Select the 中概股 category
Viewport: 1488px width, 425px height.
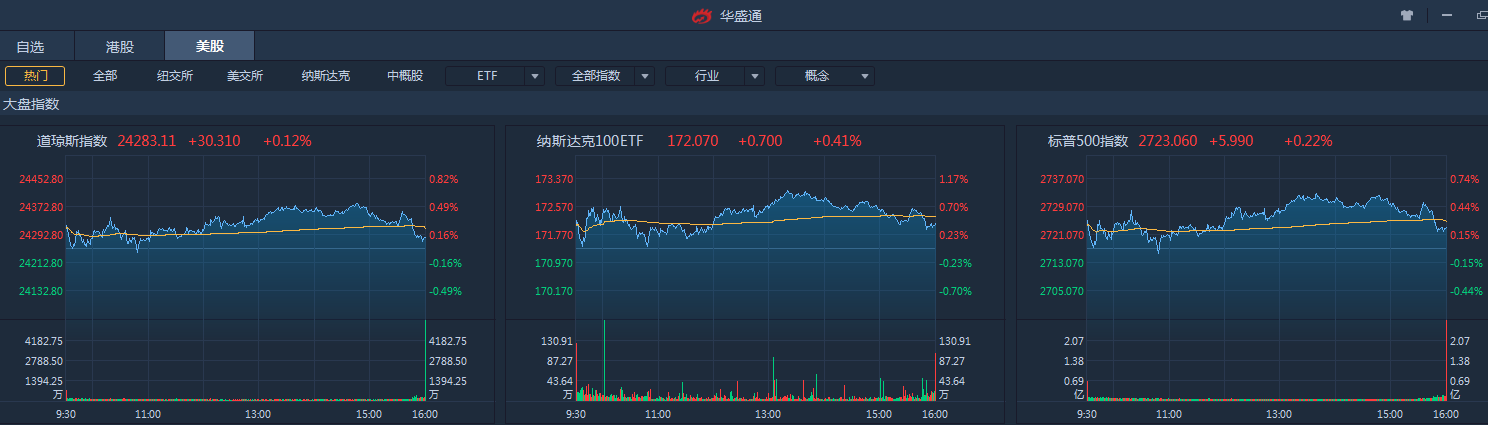[405, 76]
